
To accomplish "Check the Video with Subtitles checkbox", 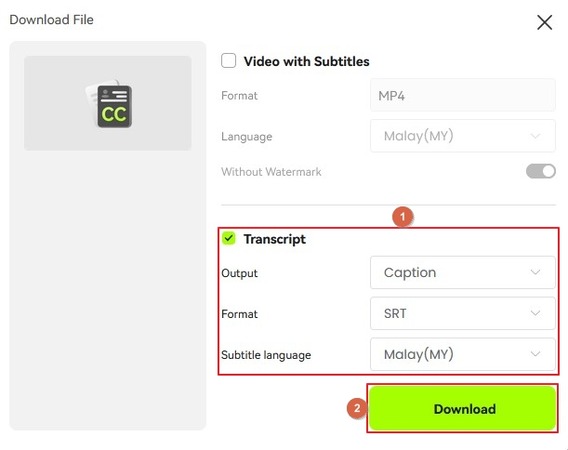I will [x=229, y=61].
